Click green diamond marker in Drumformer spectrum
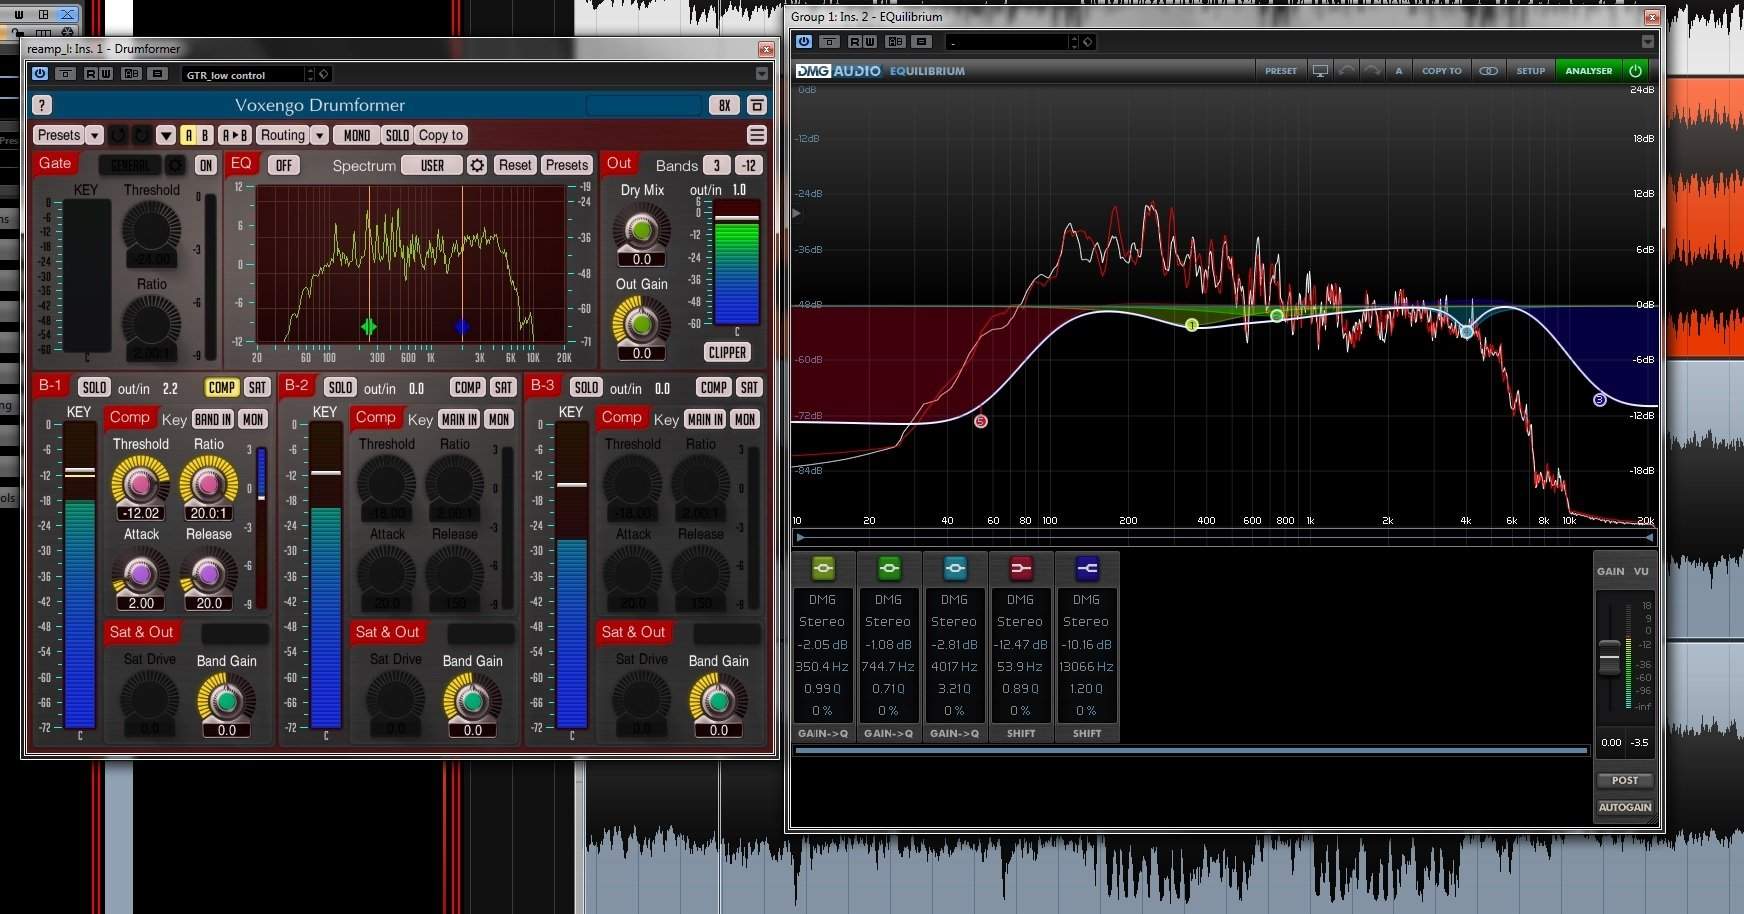 [x=369, y=326]
